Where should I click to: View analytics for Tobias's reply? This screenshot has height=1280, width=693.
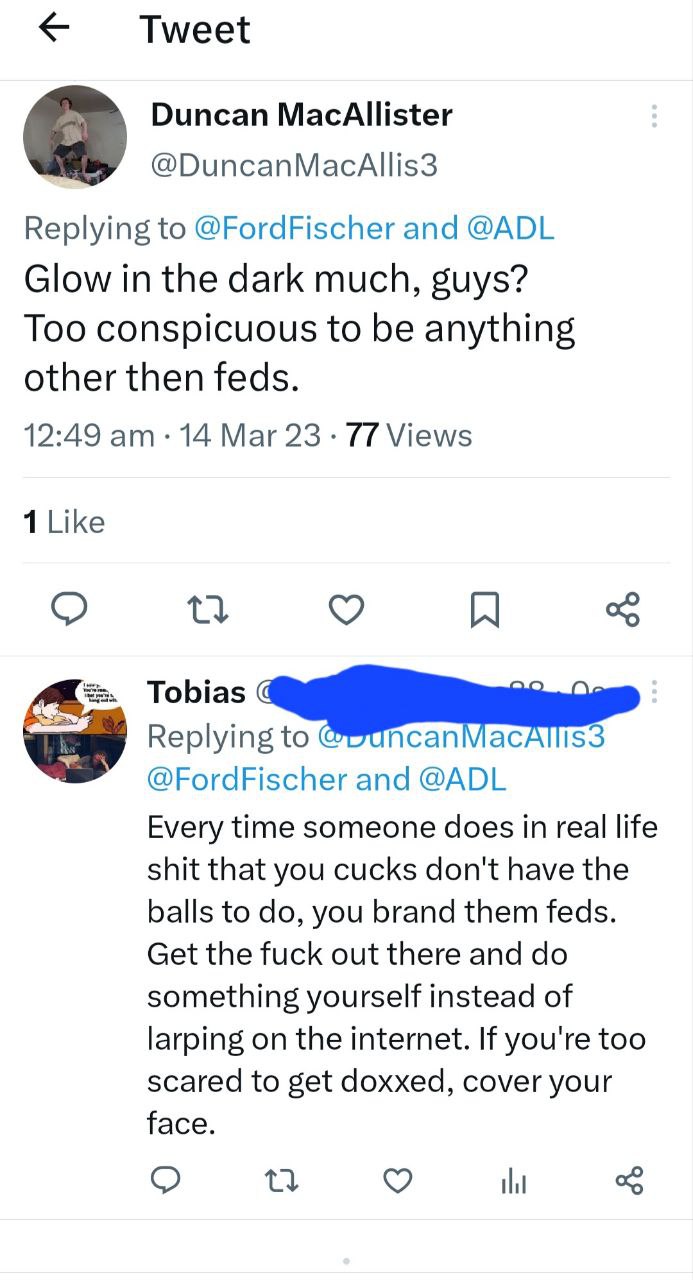(514, 1183)
